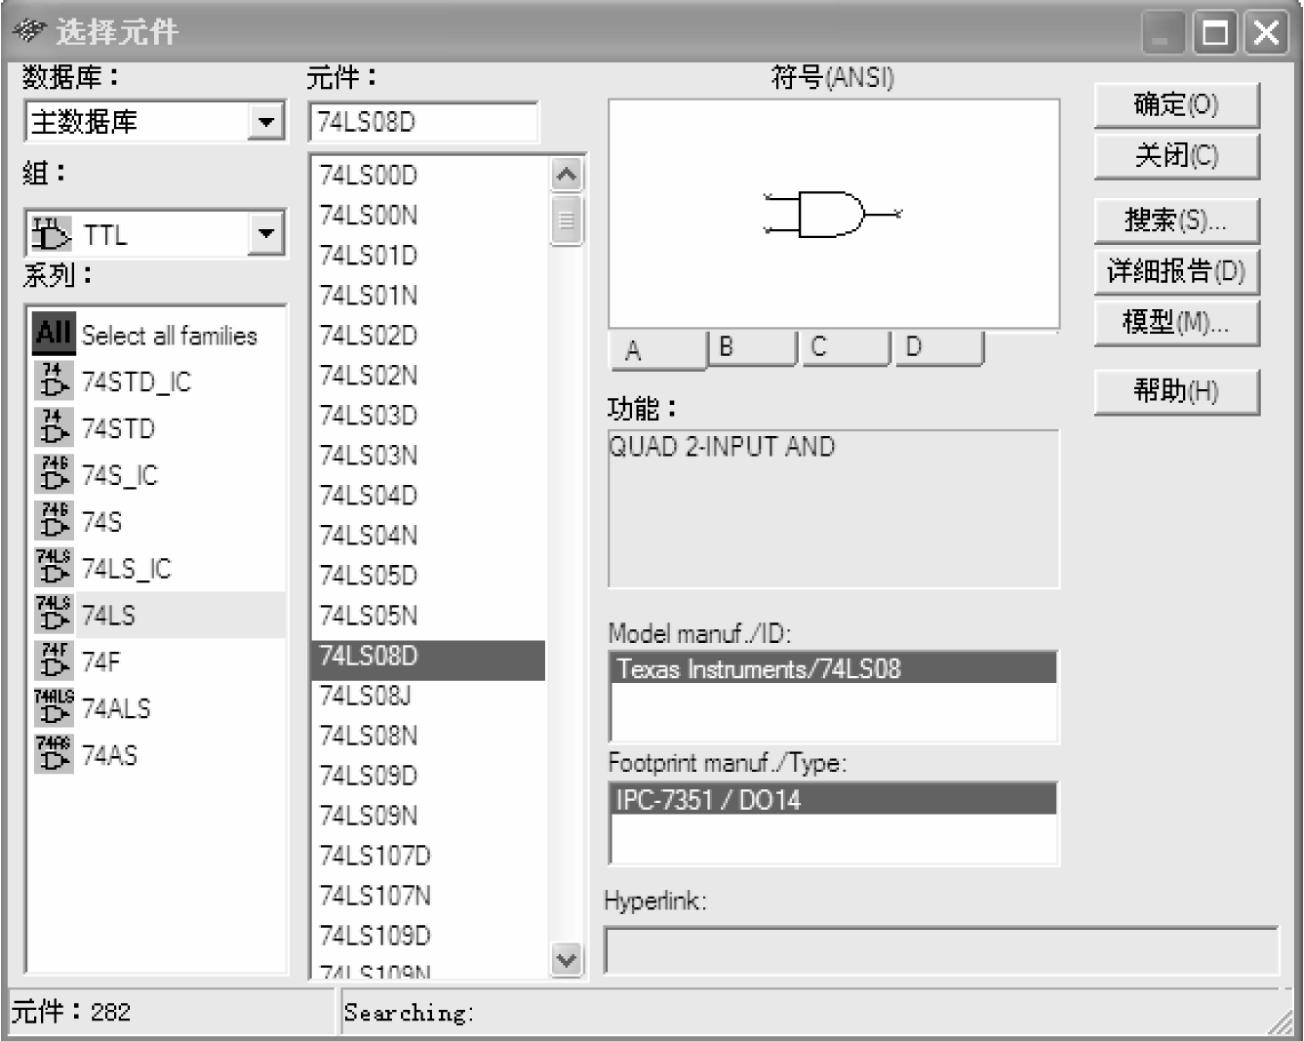This screenshot has height=1041, width=1304.
Task: Select the Texas Instruments/74LS08 model entry
Action: click(833, 668)
